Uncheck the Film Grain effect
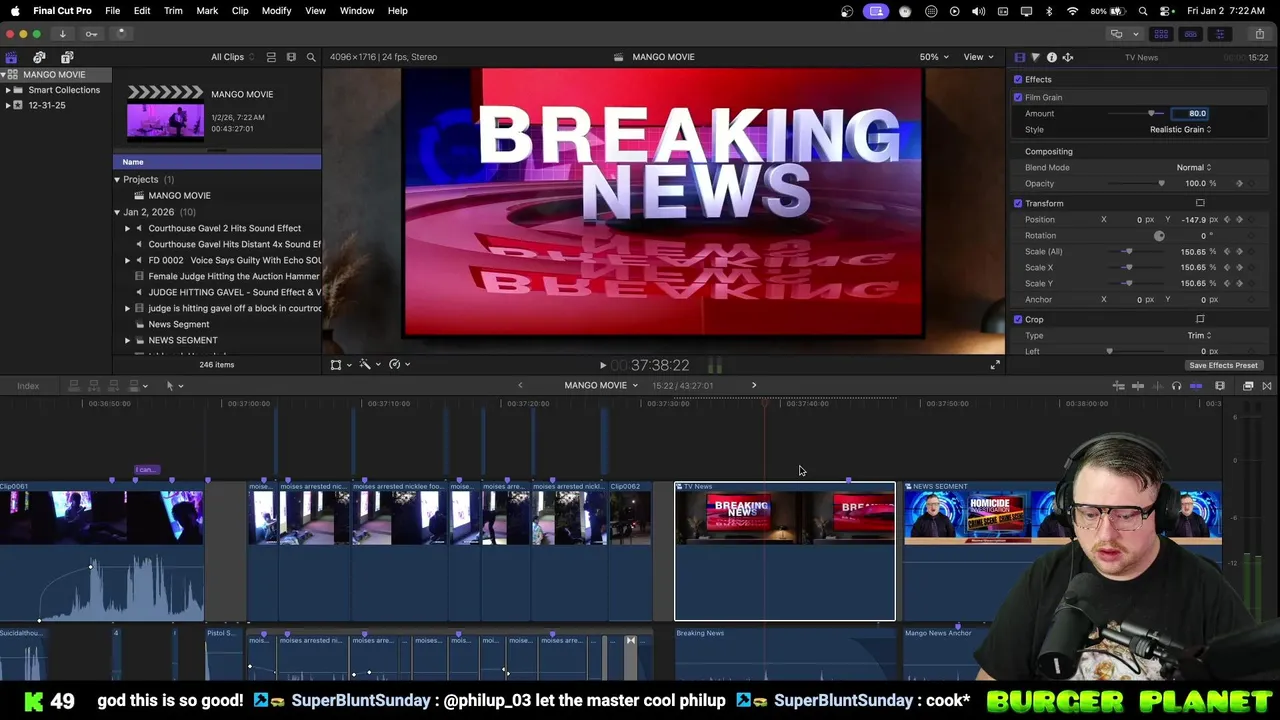This screenshot has width=1280, height=720. coord(1018,97)
